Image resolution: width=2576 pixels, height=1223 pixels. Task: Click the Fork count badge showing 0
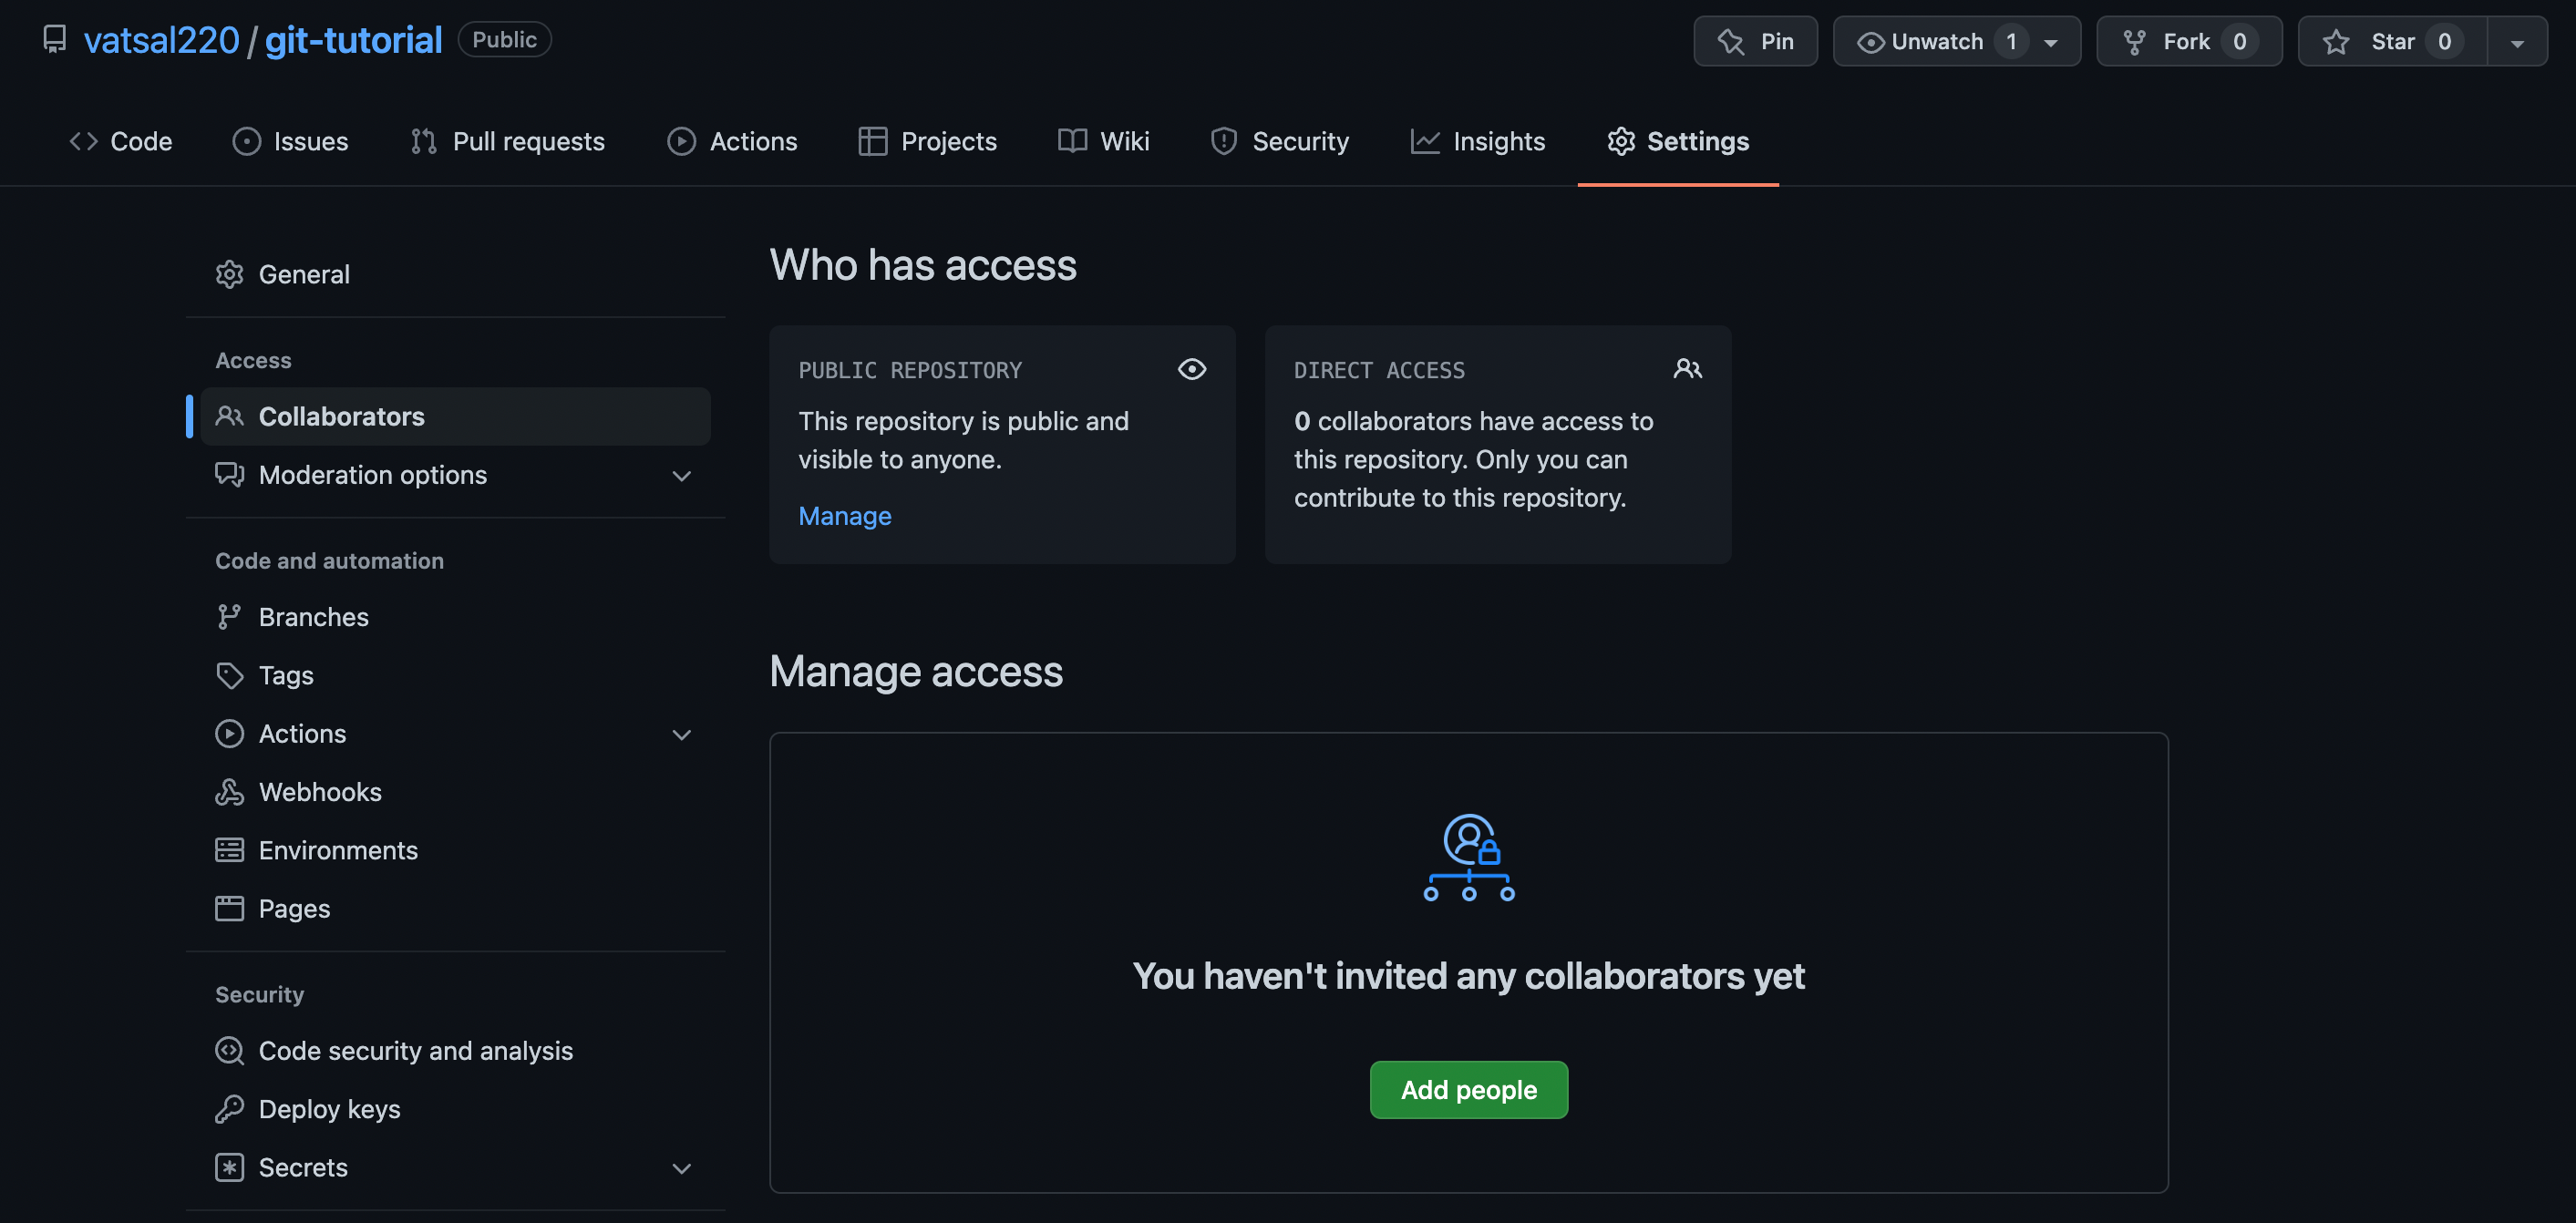click(x=2240, y=42)
